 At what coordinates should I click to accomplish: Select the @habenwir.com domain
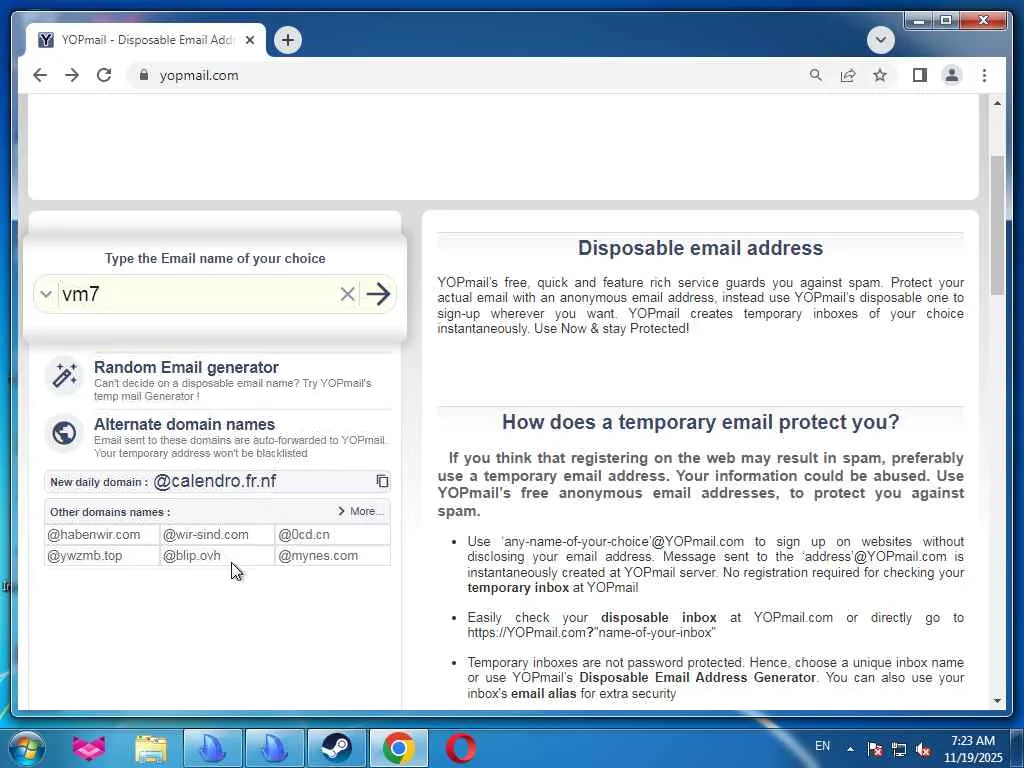(x=93, y=534)
